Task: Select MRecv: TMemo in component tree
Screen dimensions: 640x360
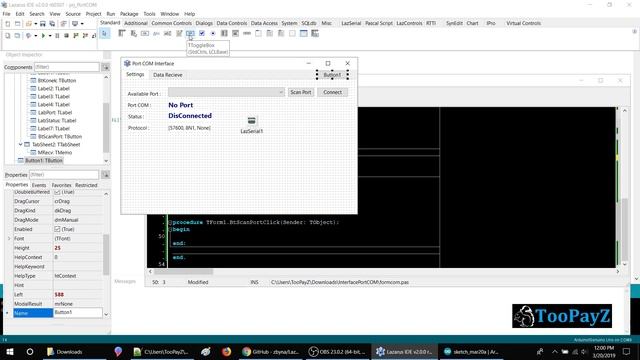Action: click(55, 152)
